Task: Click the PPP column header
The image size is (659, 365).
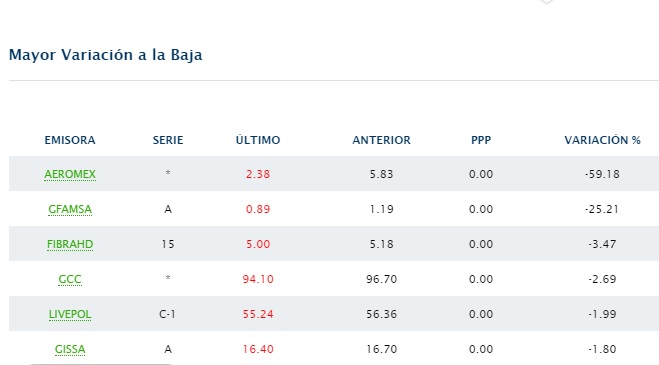Action: (481, 140)
